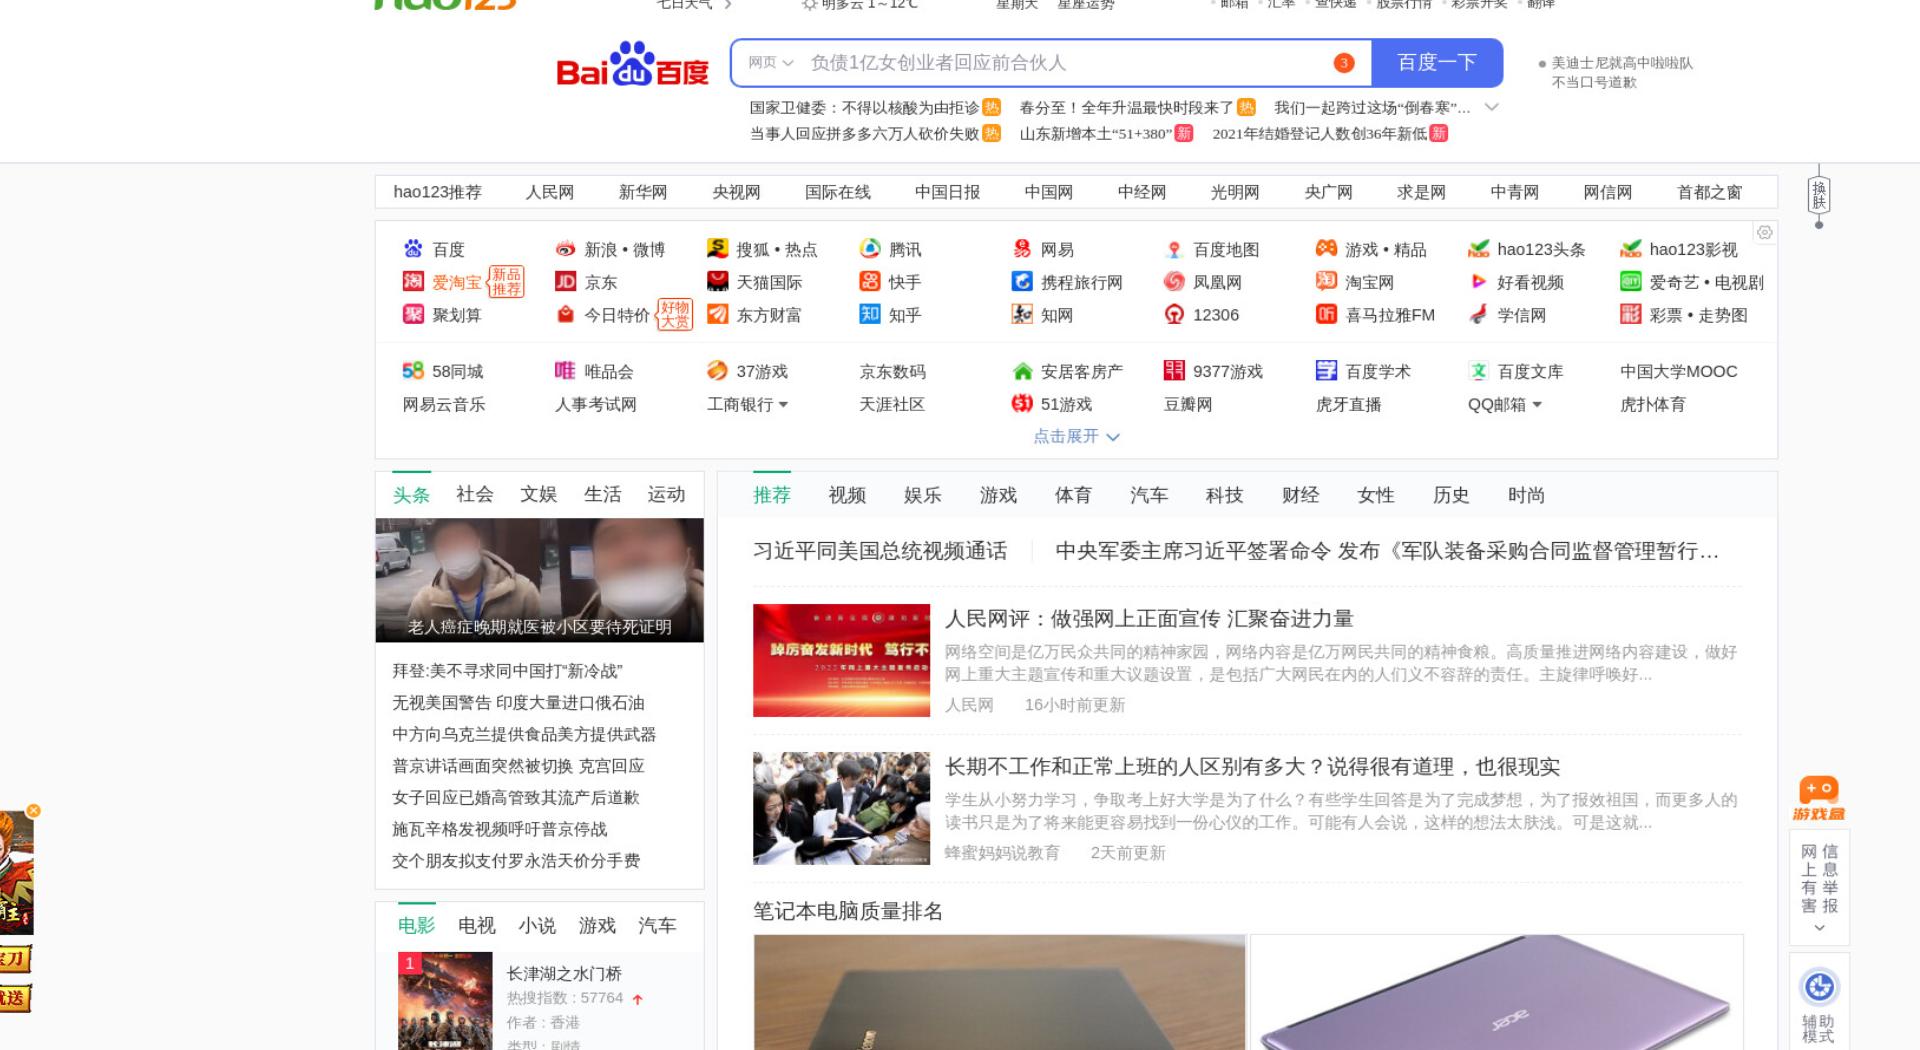Screen dimensions: 1920x1050
Task: Open the 央视网 link
Action: click(736, 192)
